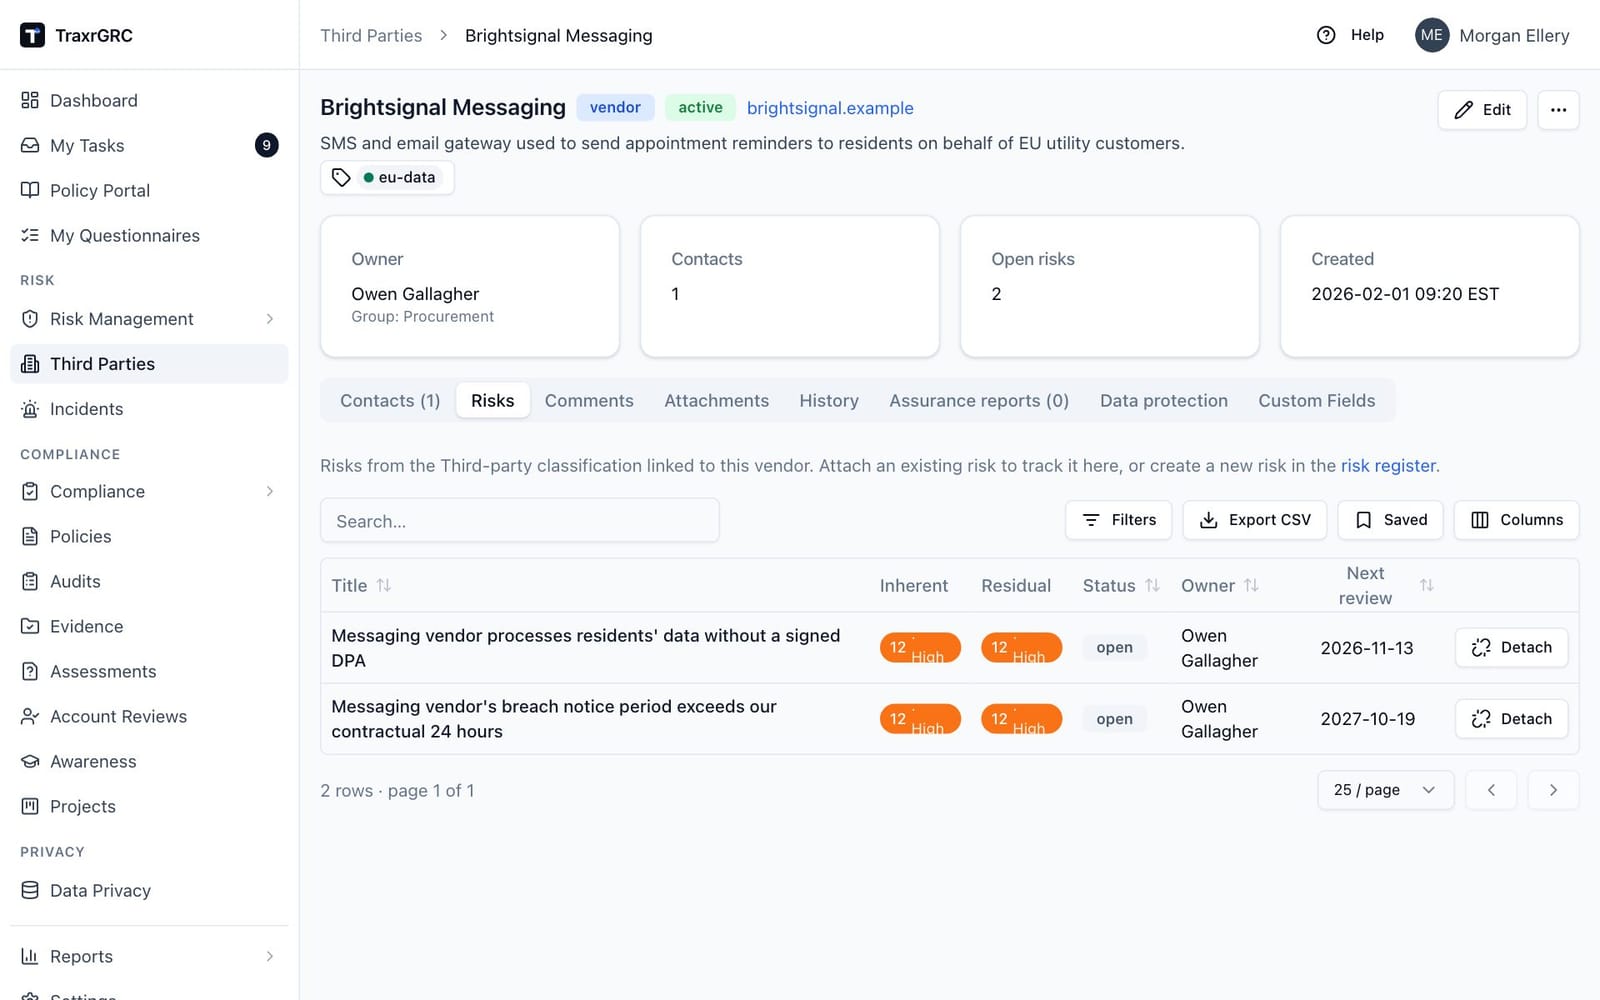Sort by Next review column

(1427, 585)
